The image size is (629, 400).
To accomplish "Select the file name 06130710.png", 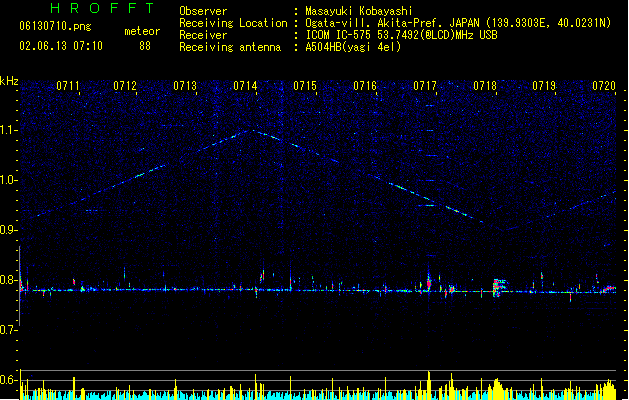I will pyautogui.click(x=55, y=26).
